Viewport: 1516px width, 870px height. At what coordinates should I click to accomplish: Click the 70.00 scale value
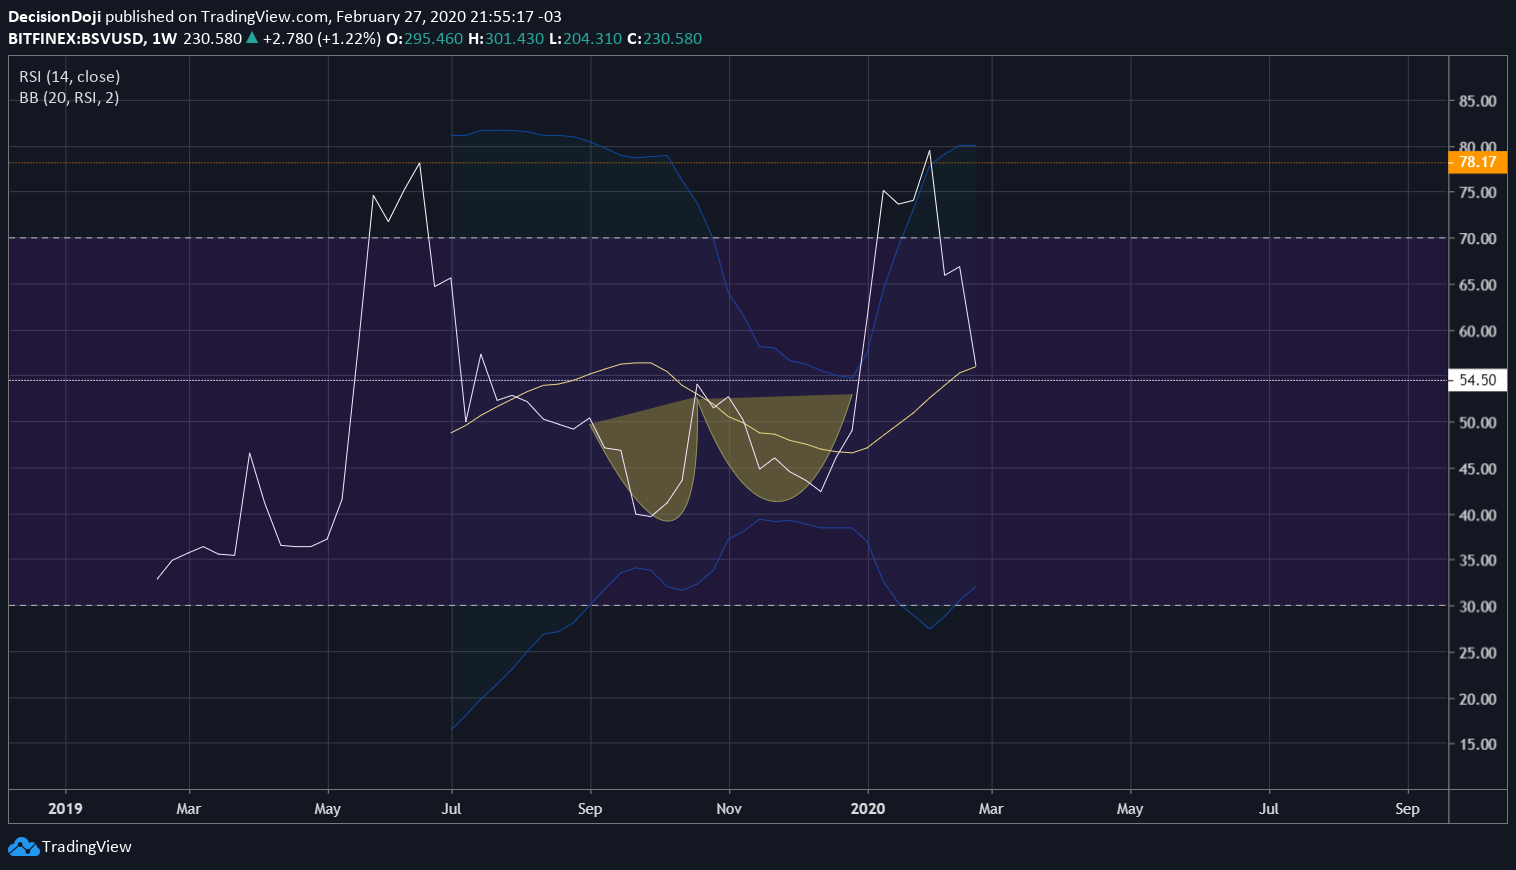coord(1477,238)
